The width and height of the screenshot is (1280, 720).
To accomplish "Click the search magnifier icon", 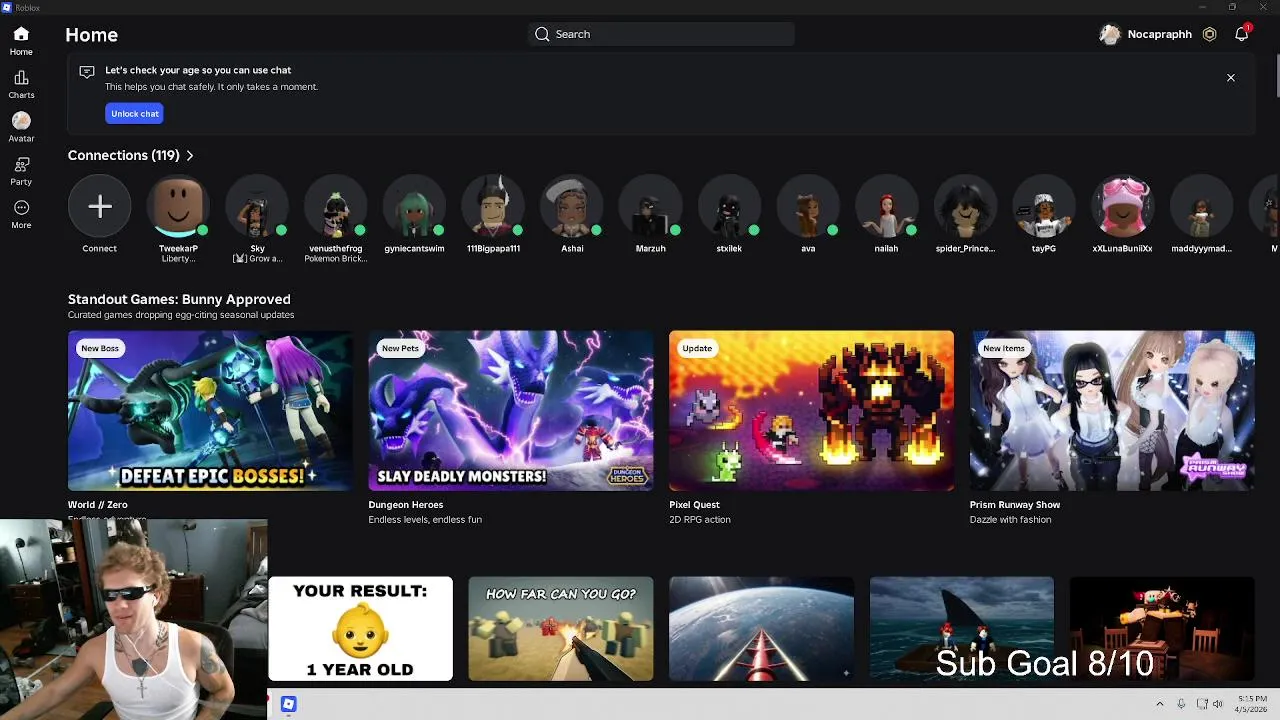I will tap(542, 34).
